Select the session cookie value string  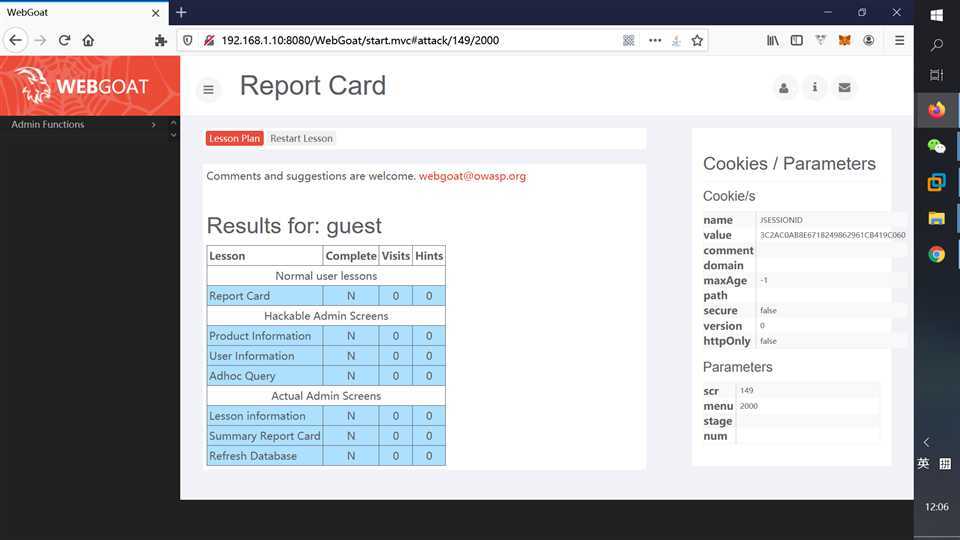tap(832, 235)
